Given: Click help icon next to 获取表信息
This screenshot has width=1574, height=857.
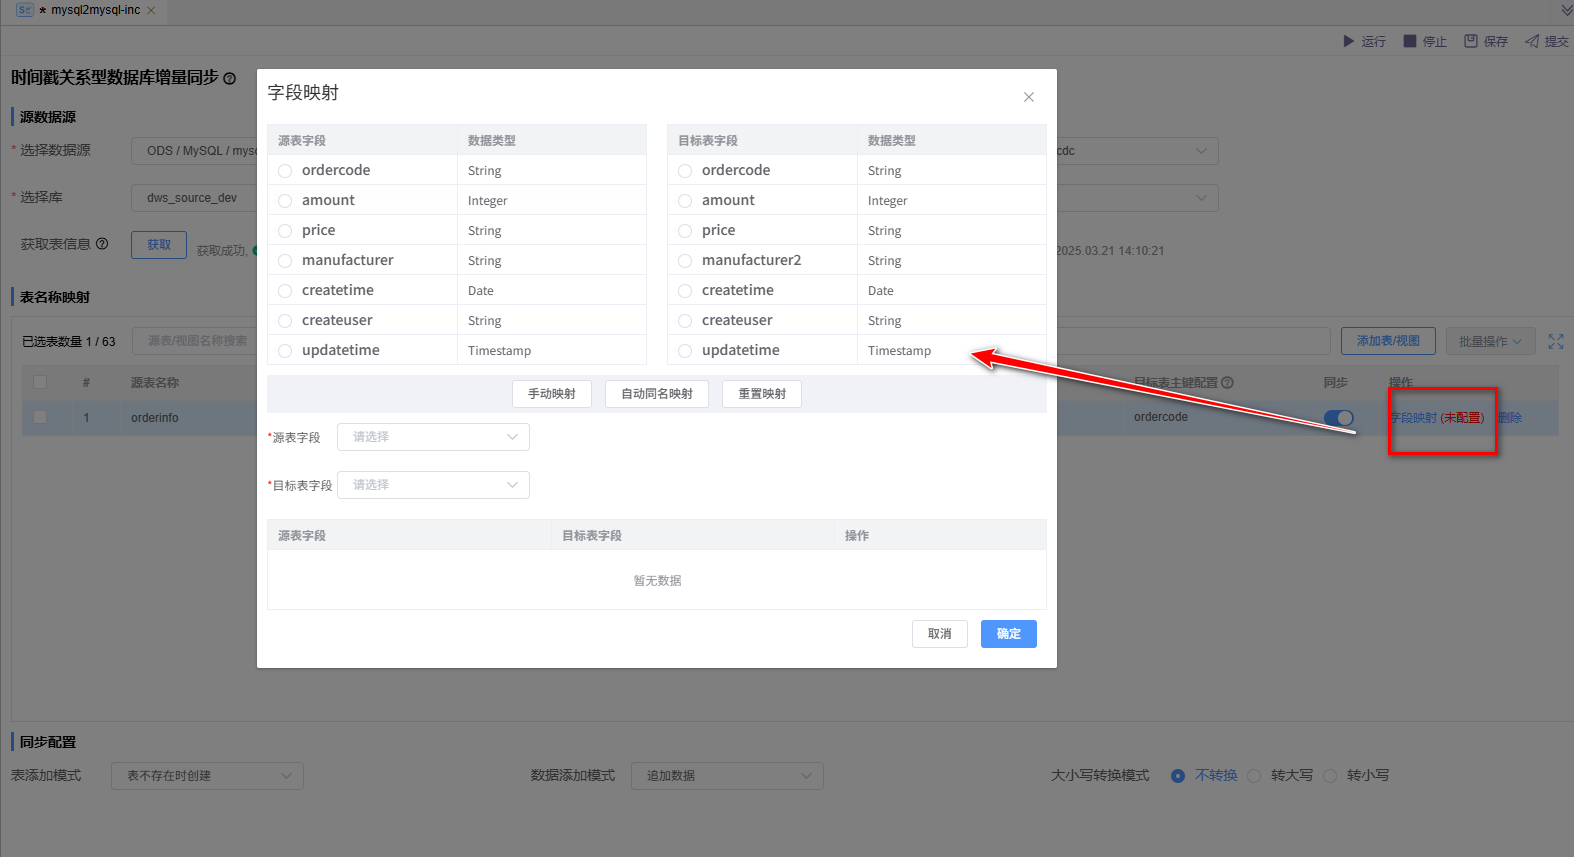Looking at the screenshot, I should 102,244.
